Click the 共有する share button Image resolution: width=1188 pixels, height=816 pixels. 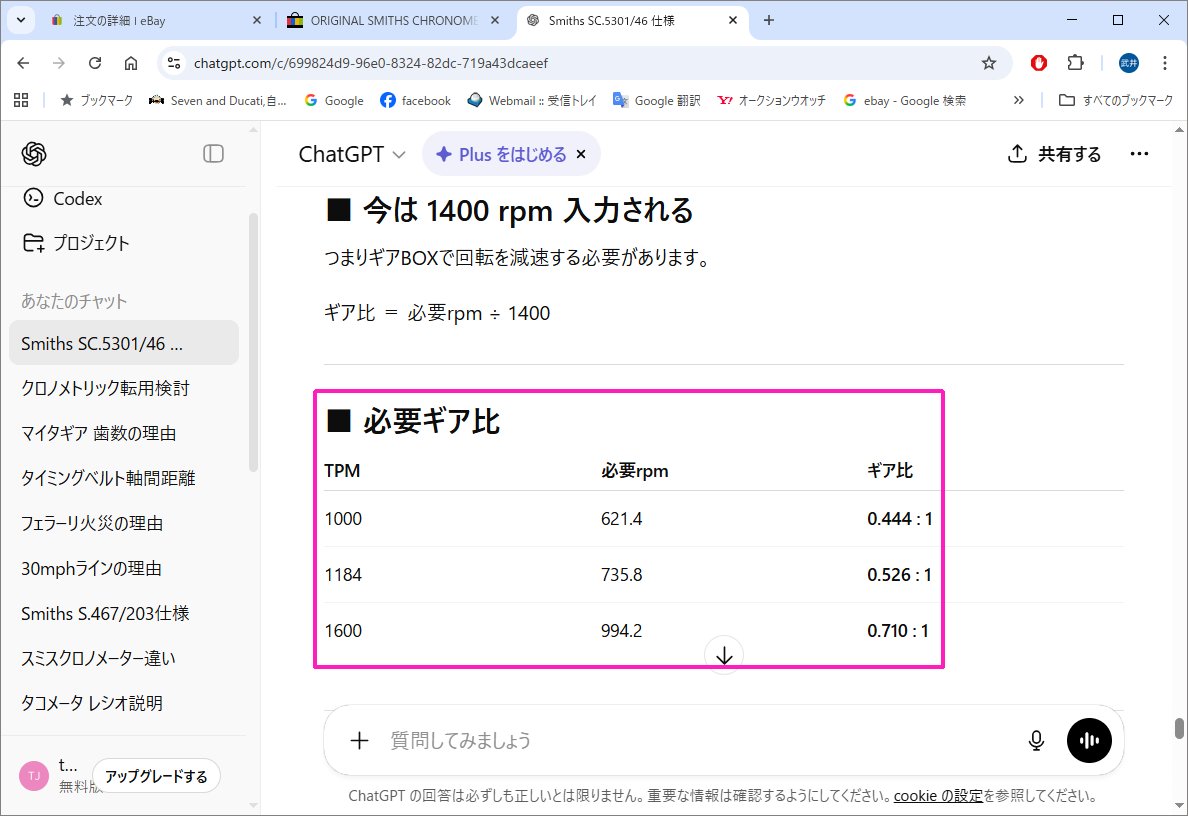(x=1054, y=154)
